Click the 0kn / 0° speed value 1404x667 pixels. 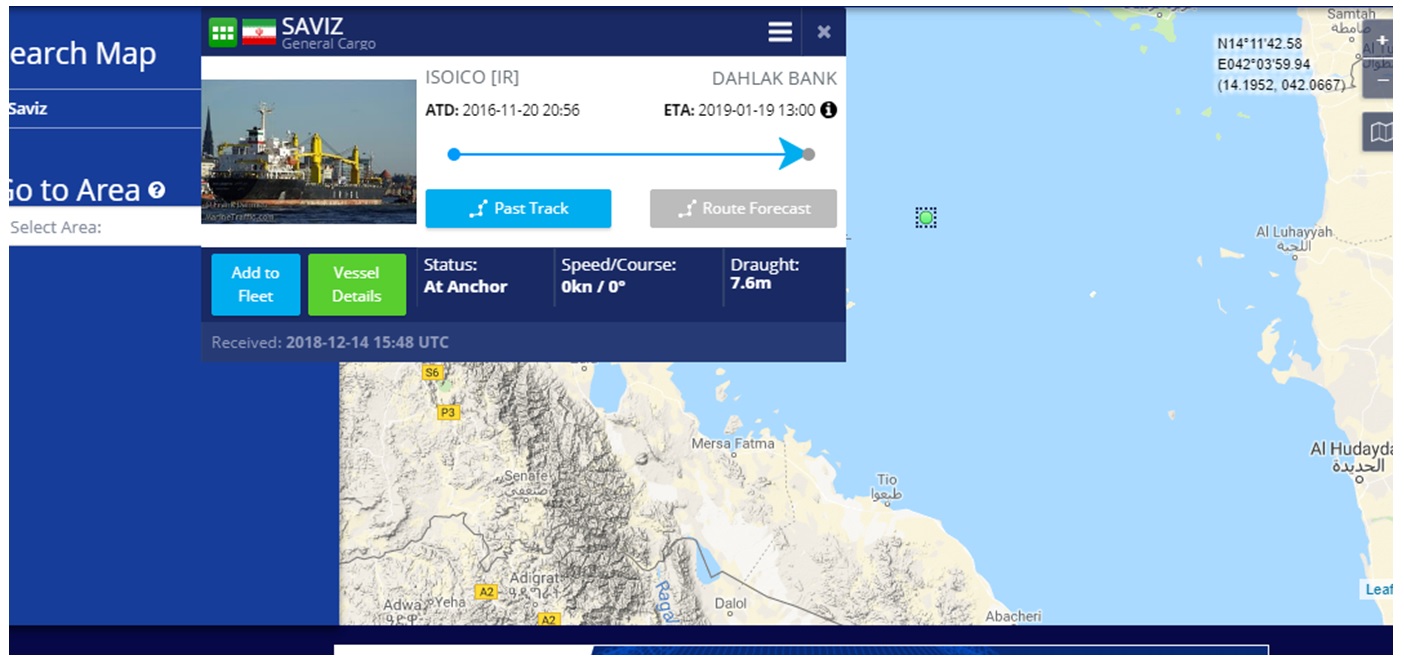593,287
